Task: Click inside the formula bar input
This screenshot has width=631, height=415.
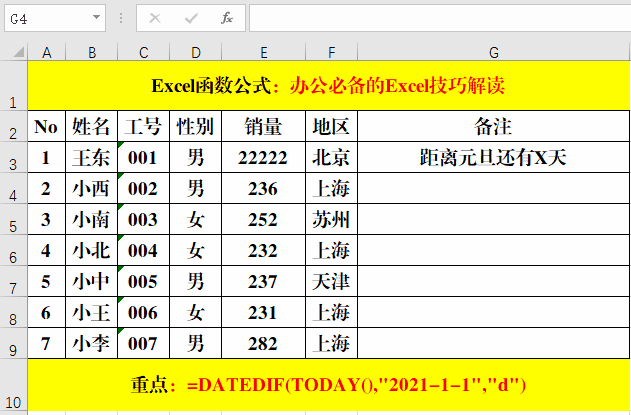Action: (440, 18)
